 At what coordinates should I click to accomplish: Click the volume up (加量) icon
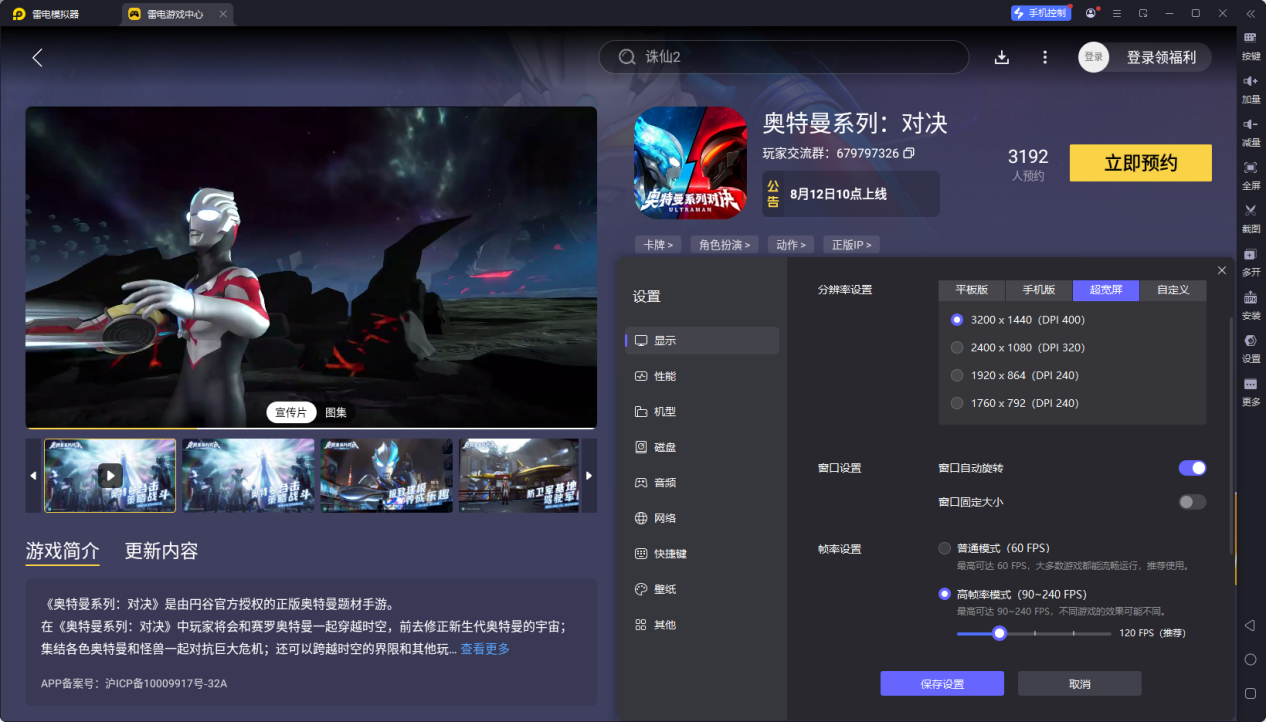pos(1250,81)
